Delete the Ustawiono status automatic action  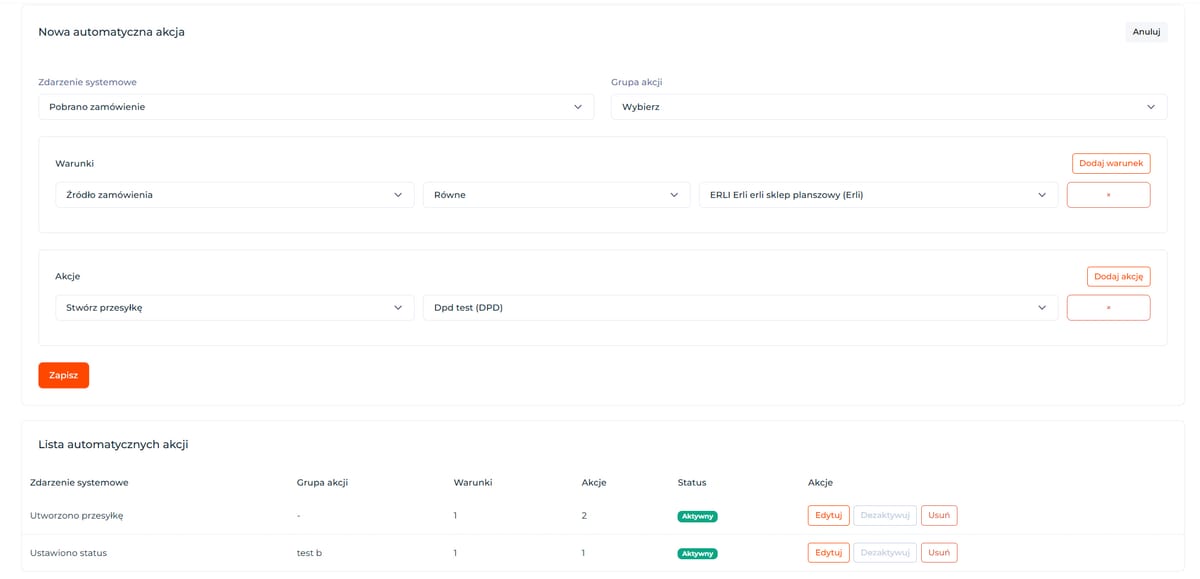[939, 553]
